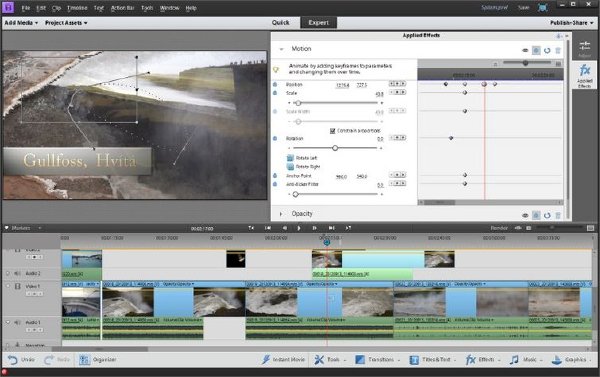Click the Save button

[x=523, y=8]
